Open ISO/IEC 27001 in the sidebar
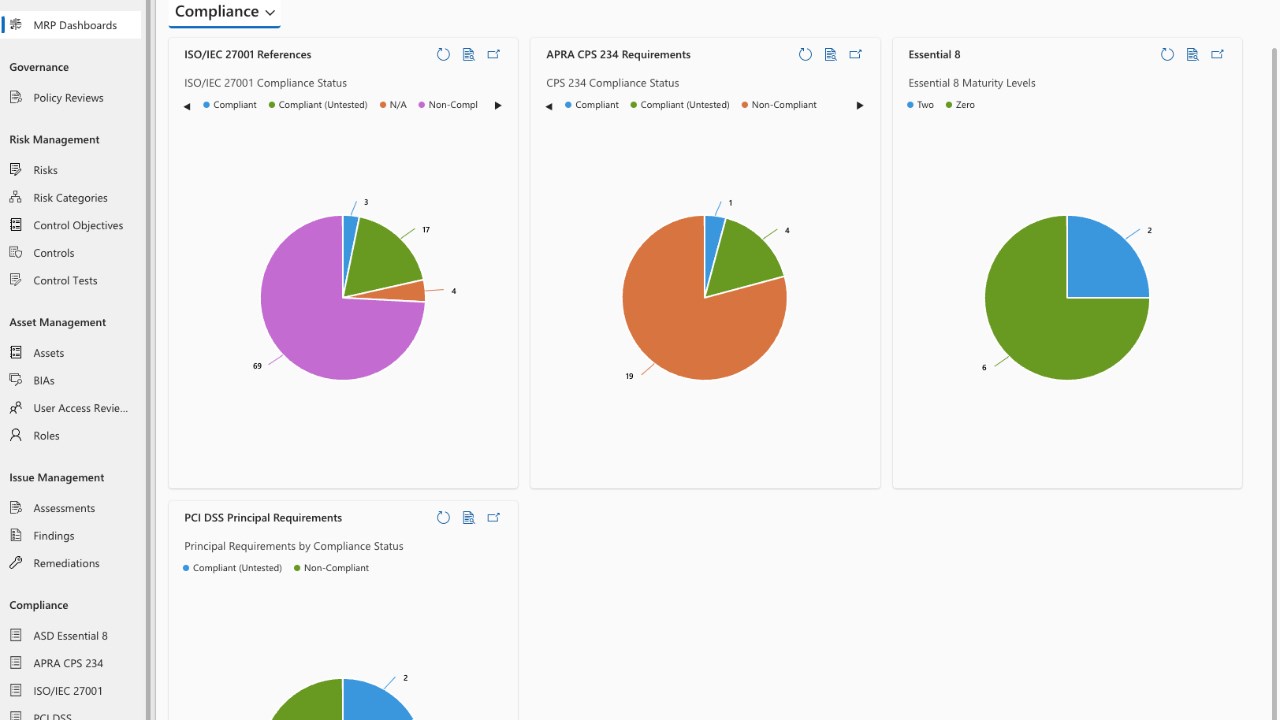Screen dimensions: 1280x720 click(x=70, y=691)
